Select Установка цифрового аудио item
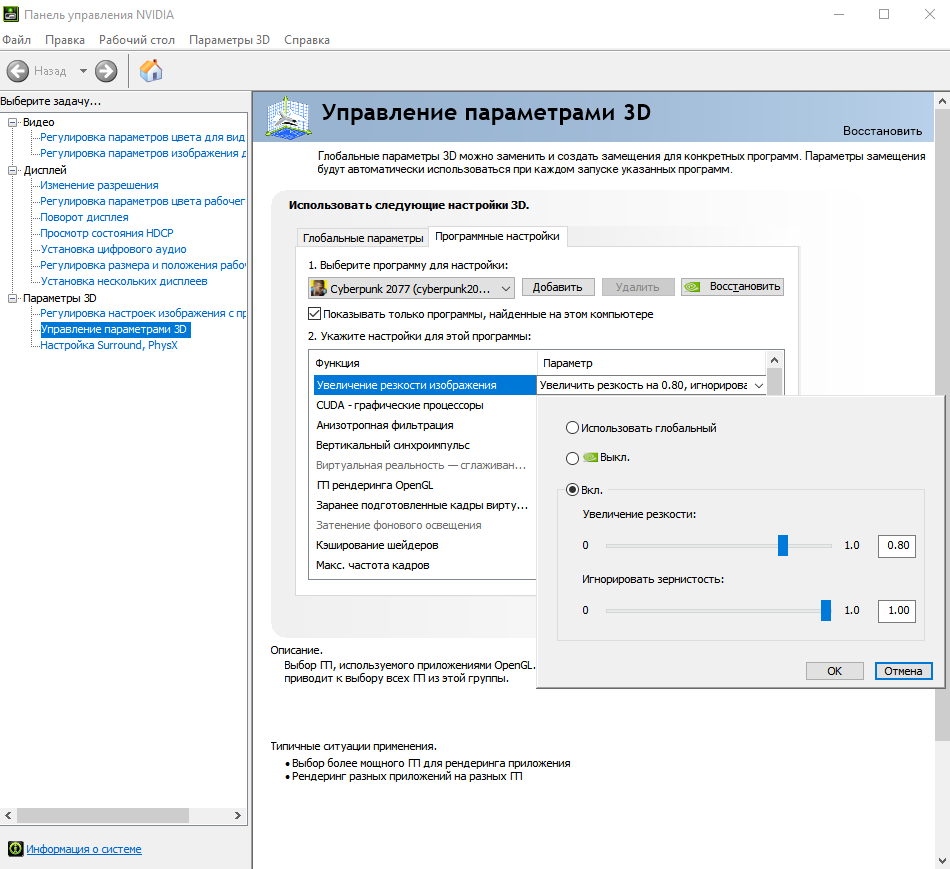Screen dimensions: 950x869 113,249
